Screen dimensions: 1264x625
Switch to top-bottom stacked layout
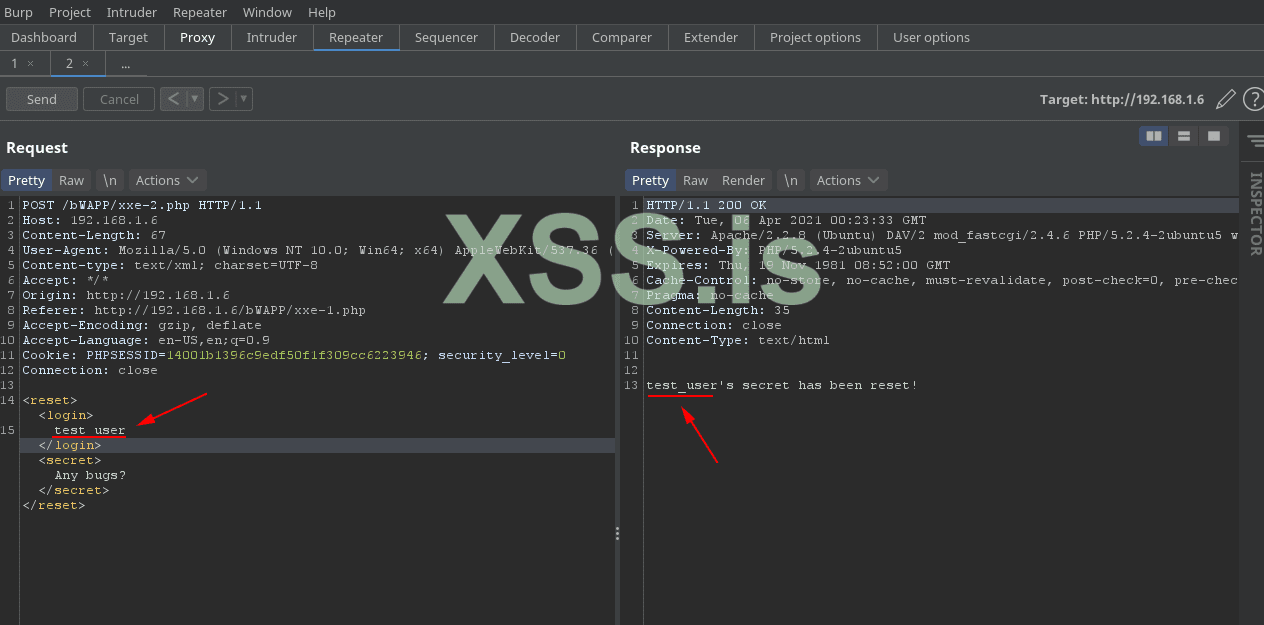pyautogui.click(x=1184, y=136)
